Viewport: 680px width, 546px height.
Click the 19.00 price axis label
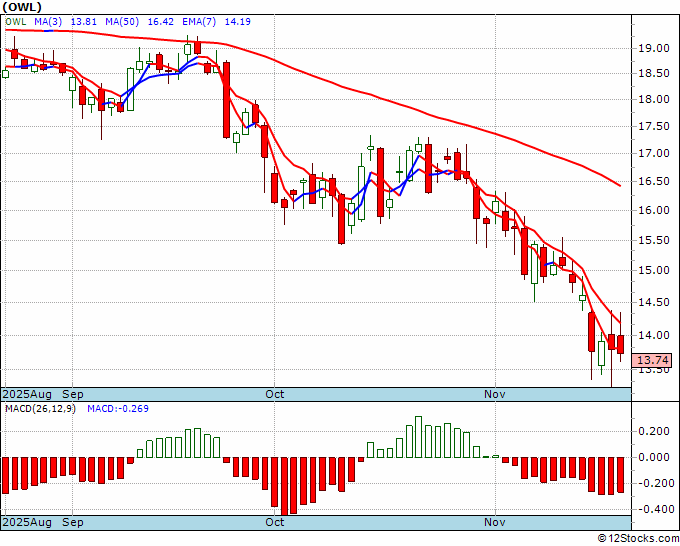[654, 48]
